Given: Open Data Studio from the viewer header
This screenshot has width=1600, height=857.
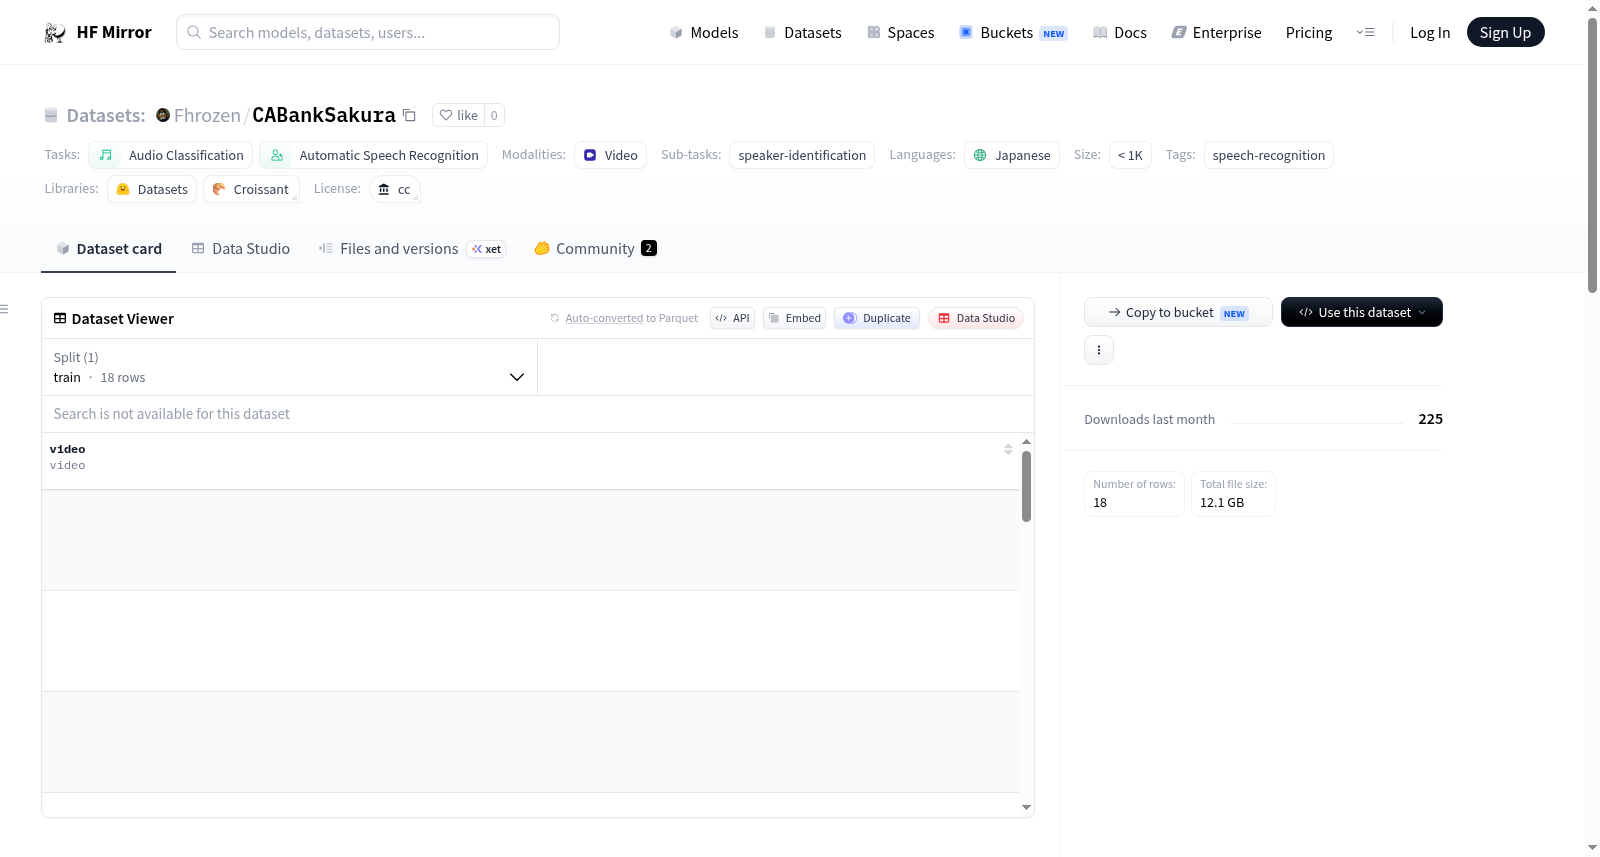Looking at the screenshot, I should click(976, 318).
